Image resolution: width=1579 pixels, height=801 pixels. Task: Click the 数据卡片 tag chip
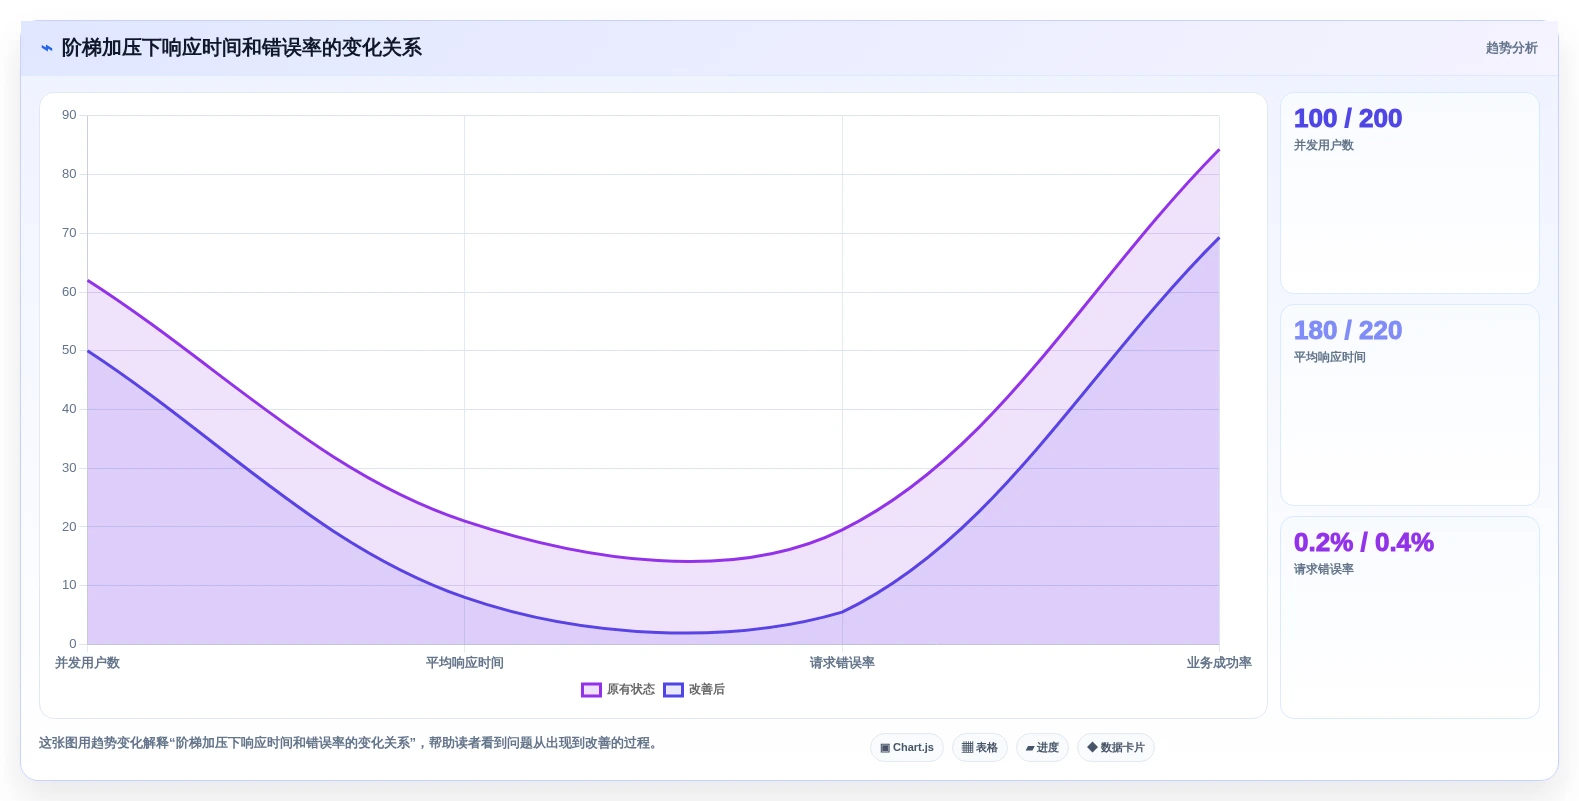coord(1116,748)
